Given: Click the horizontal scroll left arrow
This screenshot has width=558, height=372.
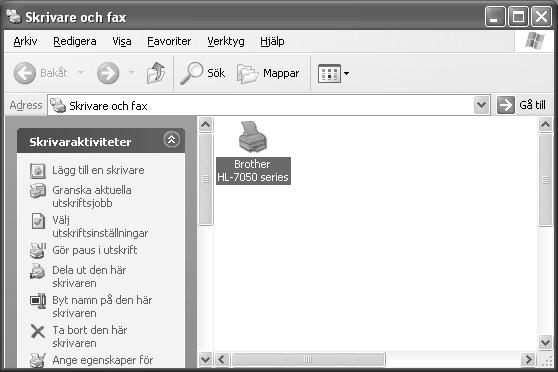Looking at the screenshot, I should tap(222, 359).
